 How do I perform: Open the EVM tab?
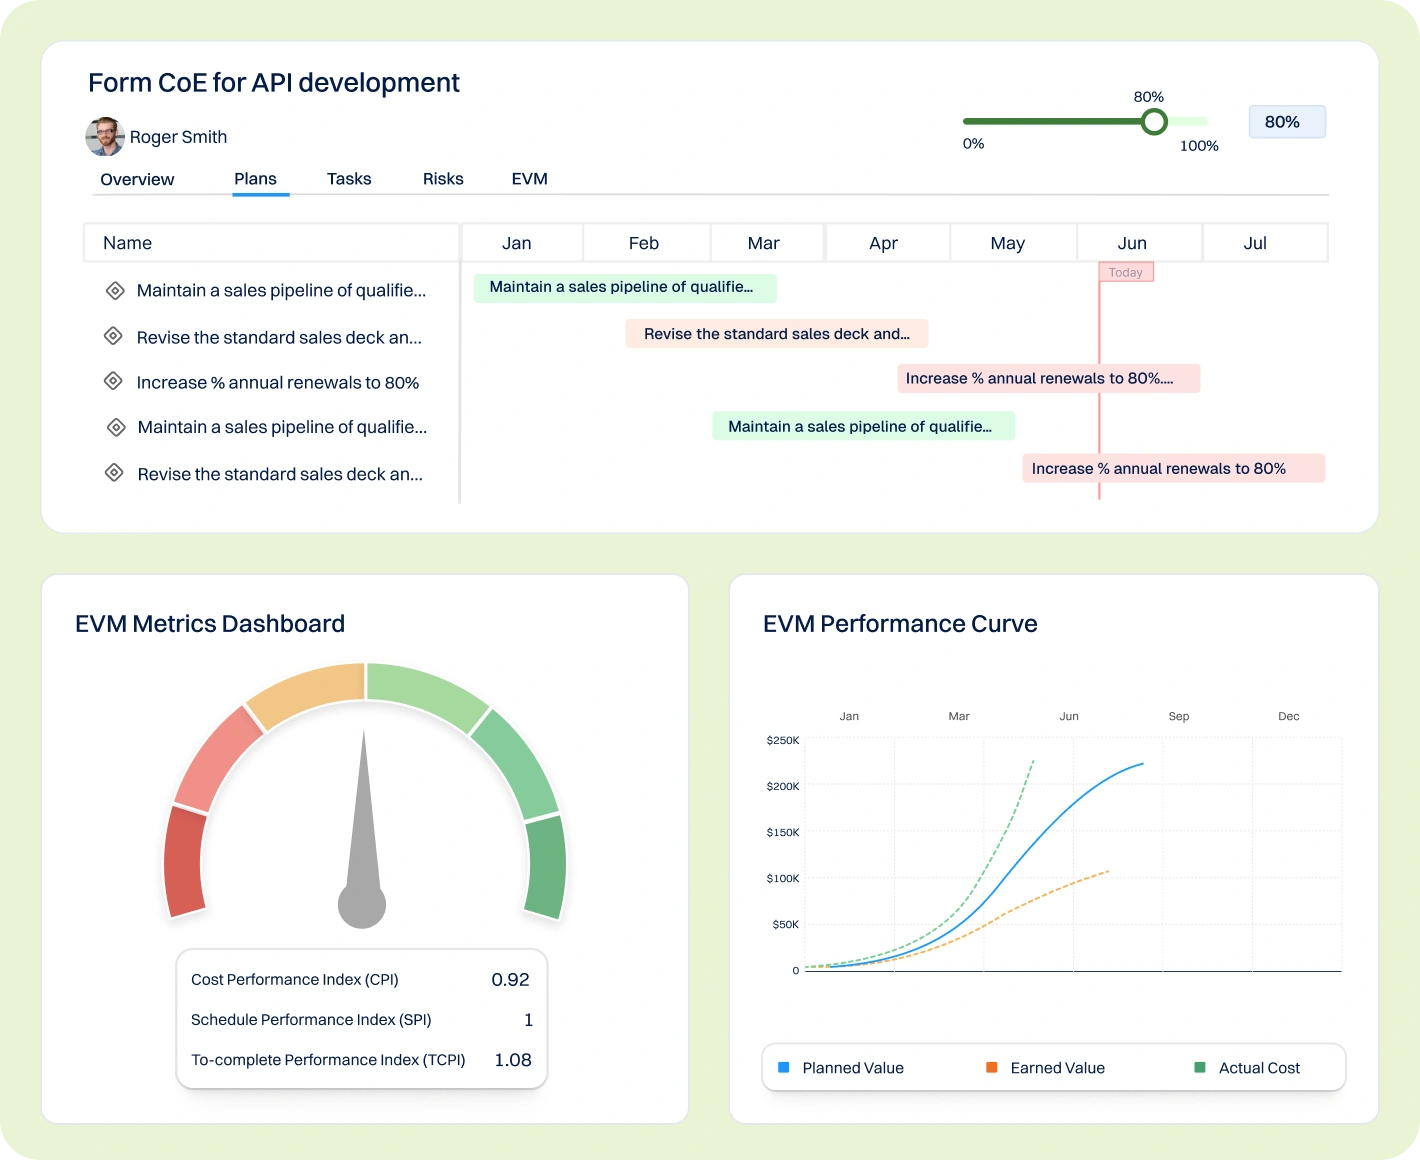point(529,178)
